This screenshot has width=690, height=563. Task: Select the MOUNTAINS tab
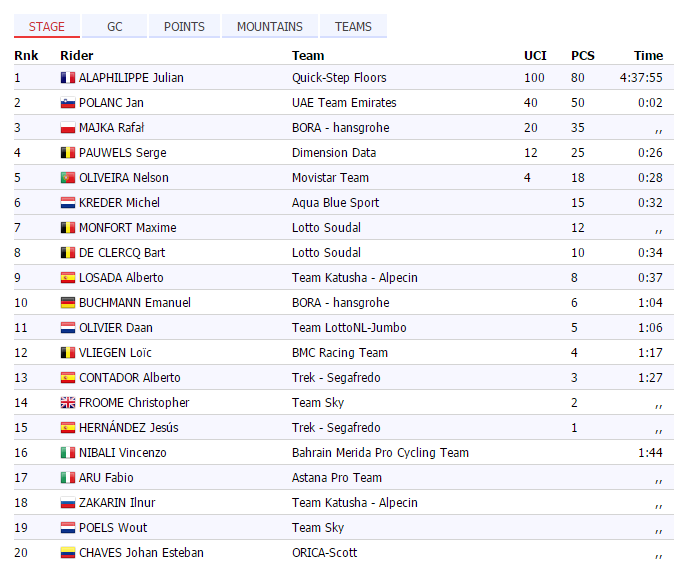click(x=270, y=27)
